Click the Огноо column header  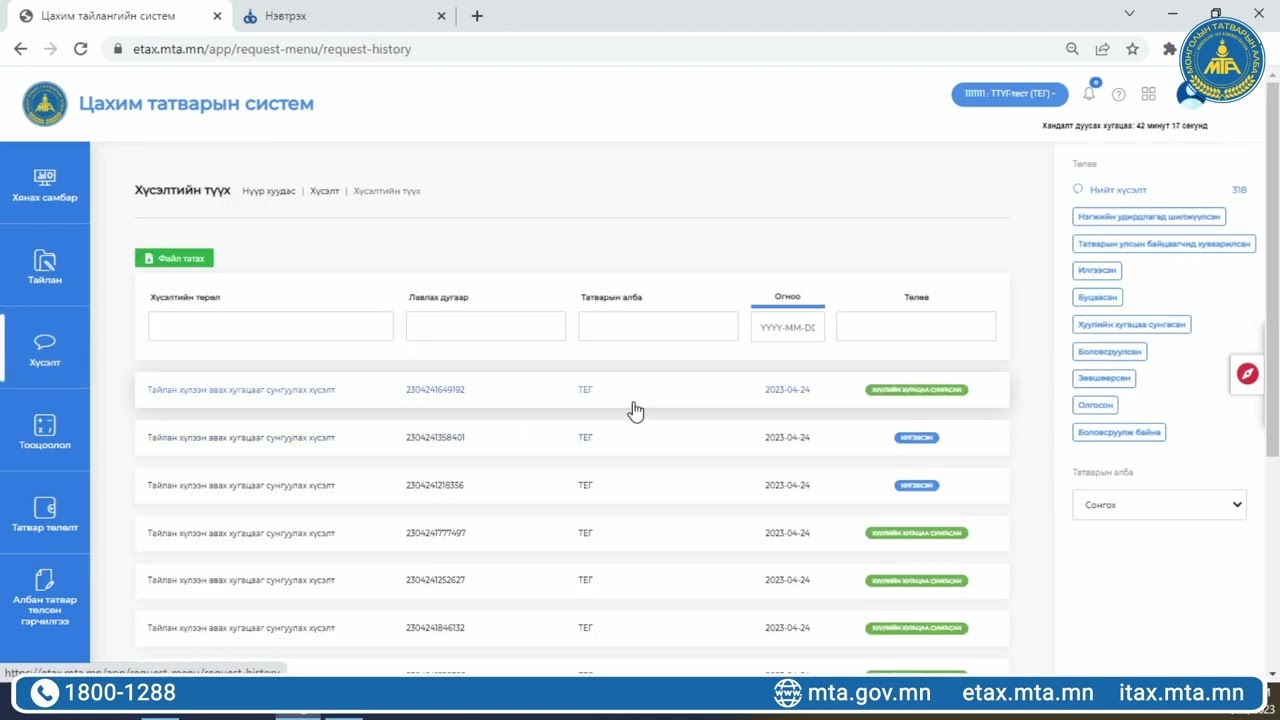[x=788, y=297]
